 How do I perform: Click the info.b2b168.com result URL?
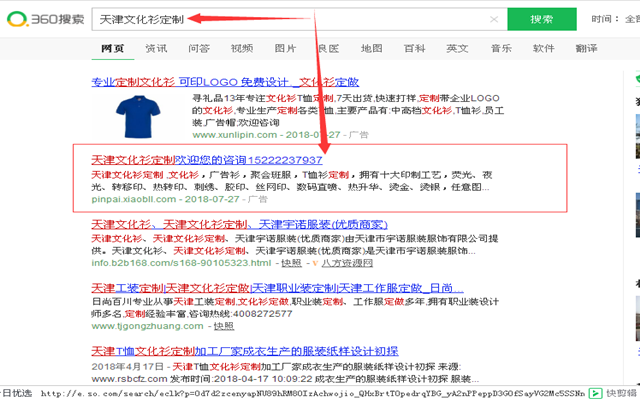pos(181,263)
